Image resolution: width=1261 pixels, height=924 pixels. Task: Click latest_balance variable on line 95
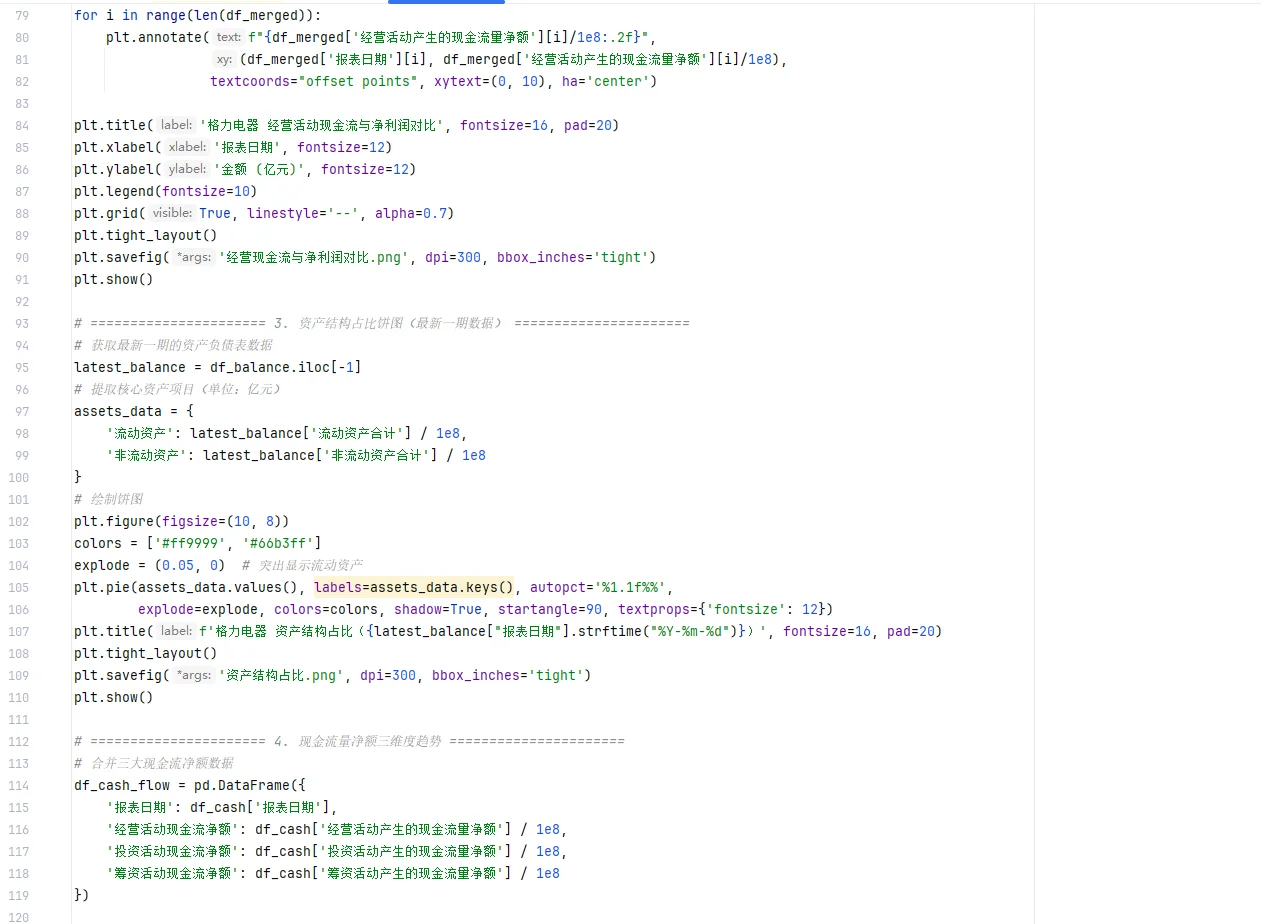130,368
